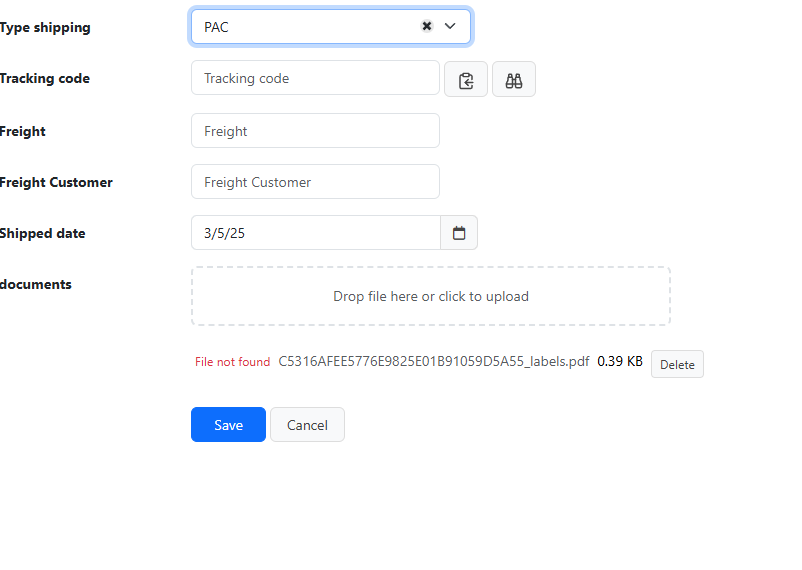This screenshot has width=802, height=570.
Task: Click the Shipped date field showing 3/5/25
Action: coord(316,233)
